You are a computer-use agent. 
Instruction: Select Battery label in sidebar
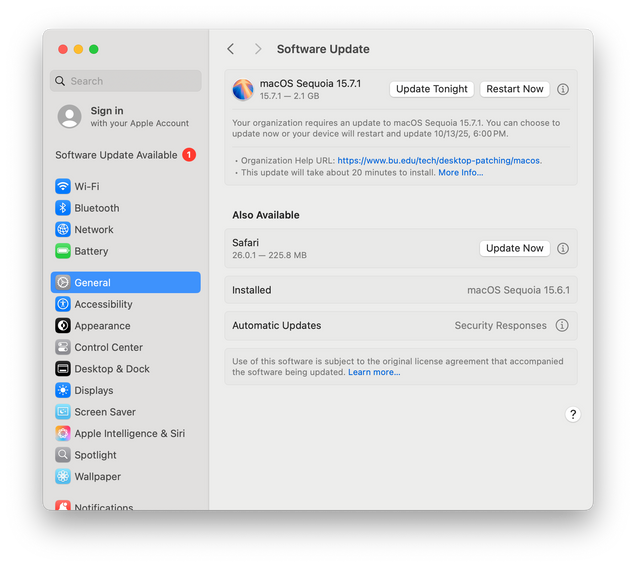91,251
